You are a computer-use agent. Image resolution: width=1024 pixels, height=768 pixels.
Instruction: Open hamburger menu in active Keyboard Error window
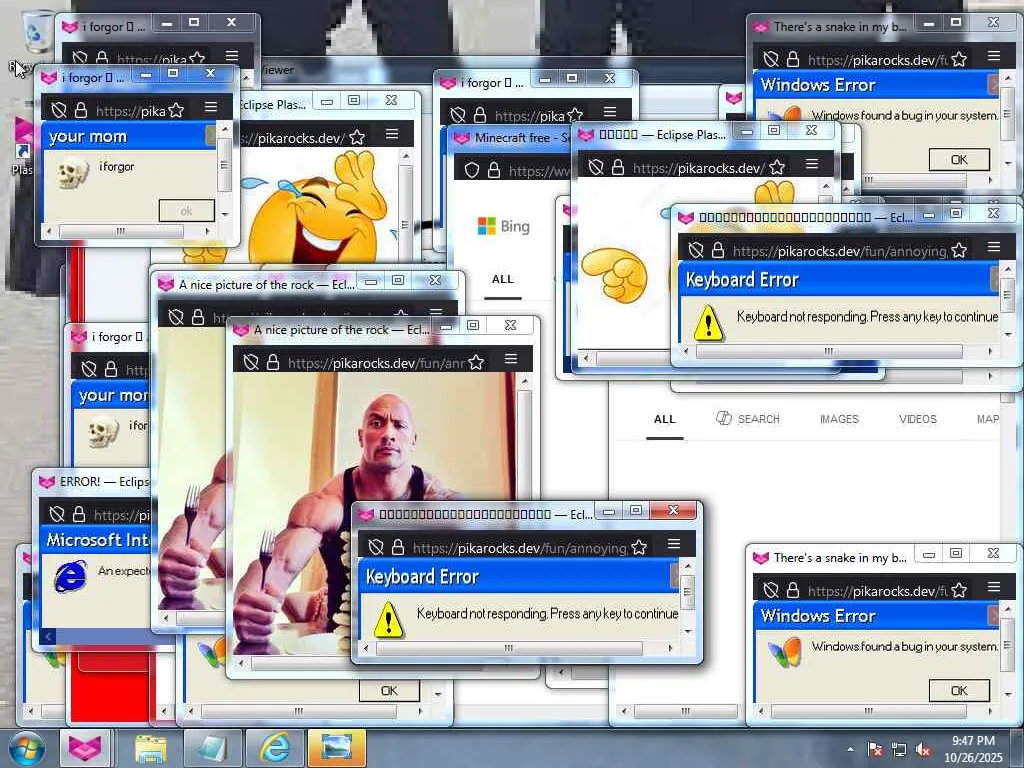(x=674, y=543)
